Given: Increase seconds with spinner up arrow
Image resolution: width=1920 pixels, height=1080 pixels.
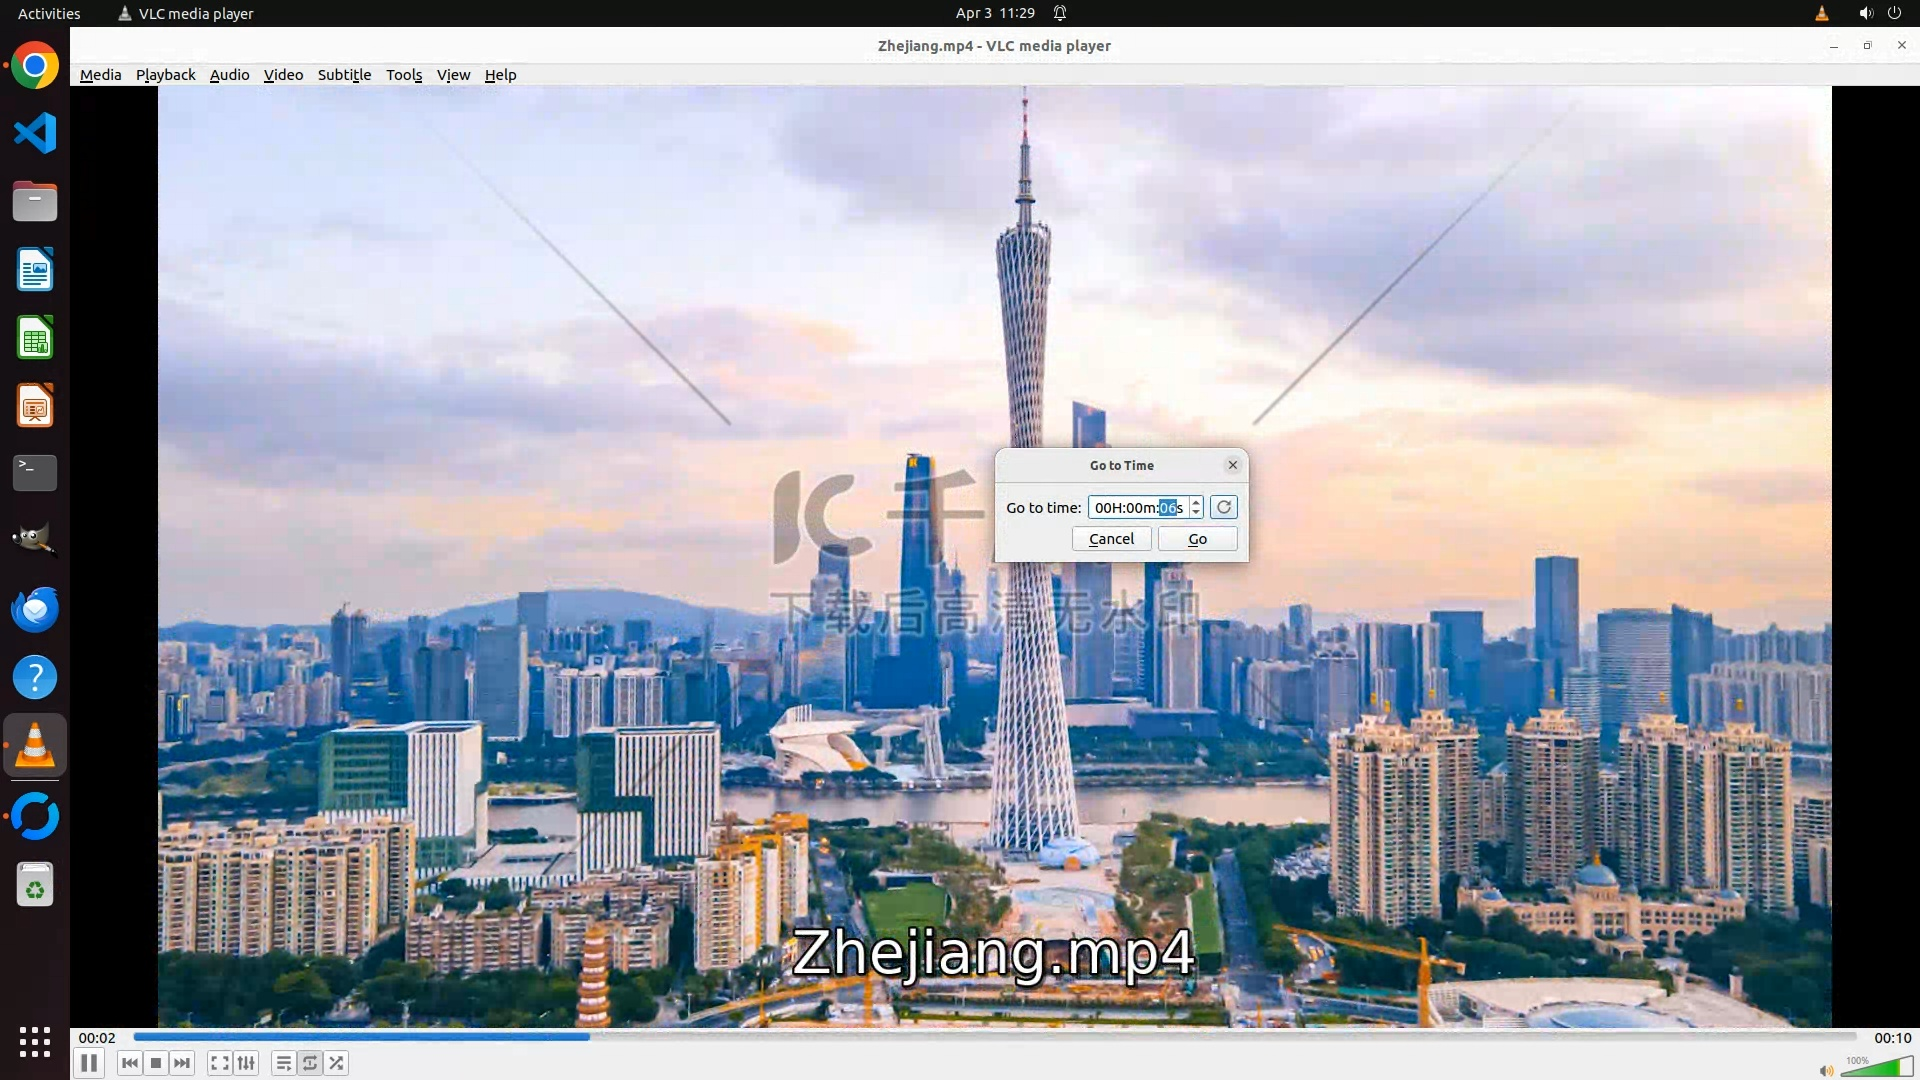Looking at the screenshot, I should (1196, 502).
